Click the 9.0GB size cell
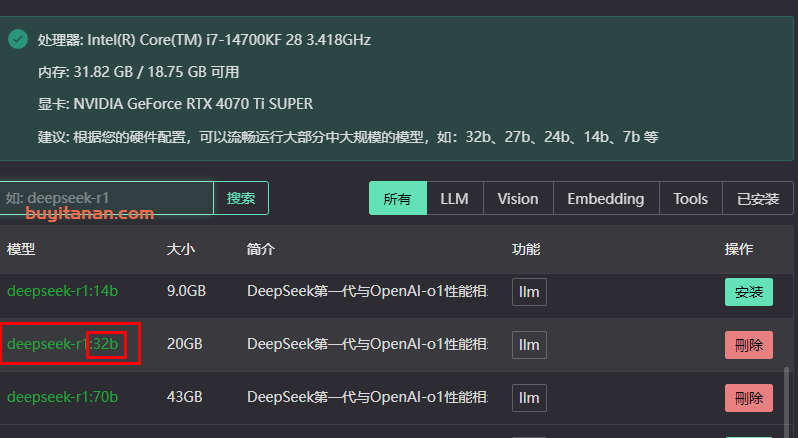 186,291
